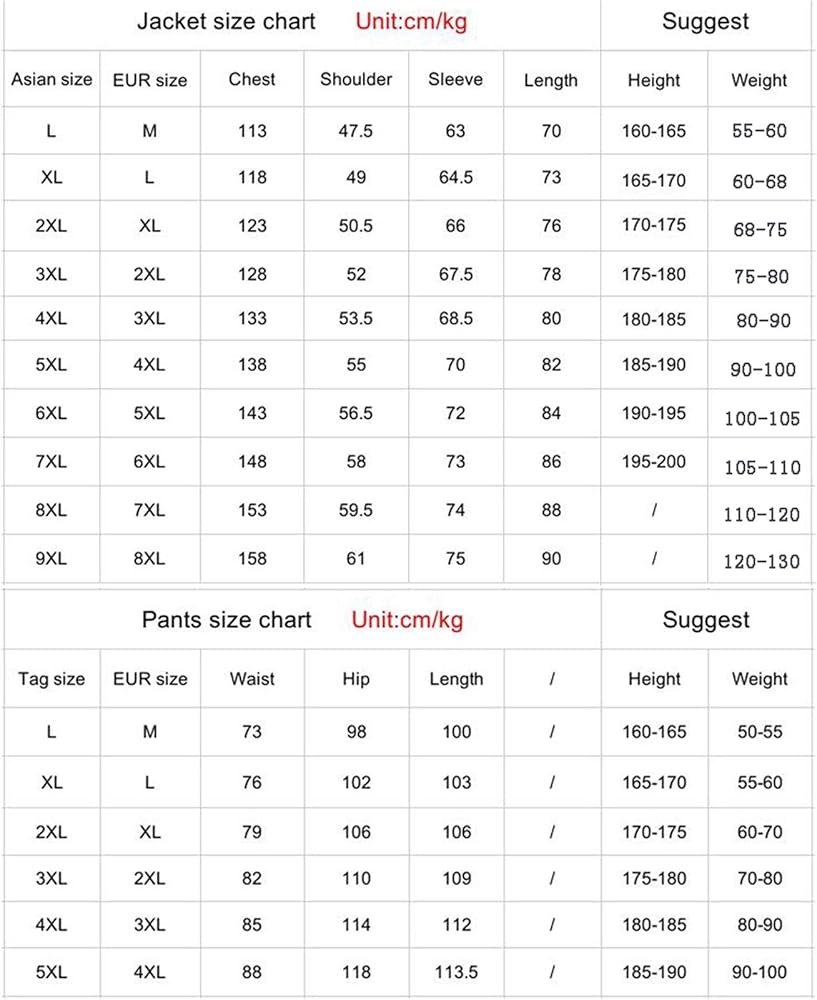Click pants length value 113.5
The height and width of the screenshot is (1000, 817).
(456, 972)
